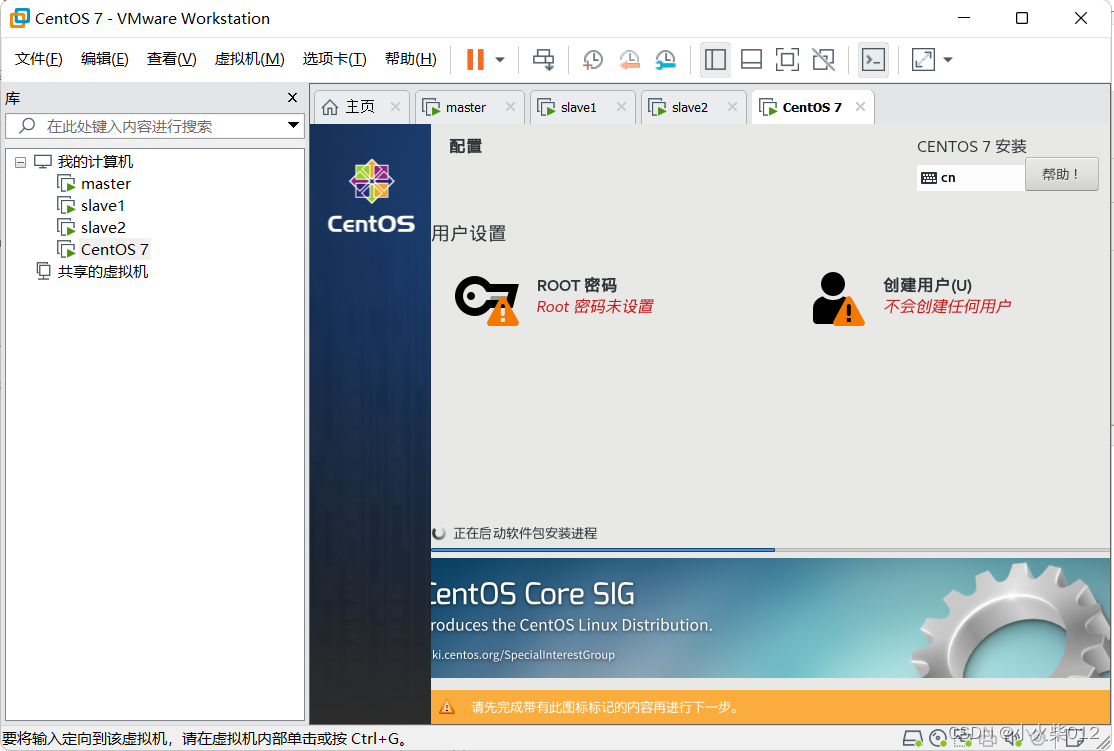Screen dimensions: 1114x751
Task: Click 不会创建任何用户 red warning text
Action: 947,306
